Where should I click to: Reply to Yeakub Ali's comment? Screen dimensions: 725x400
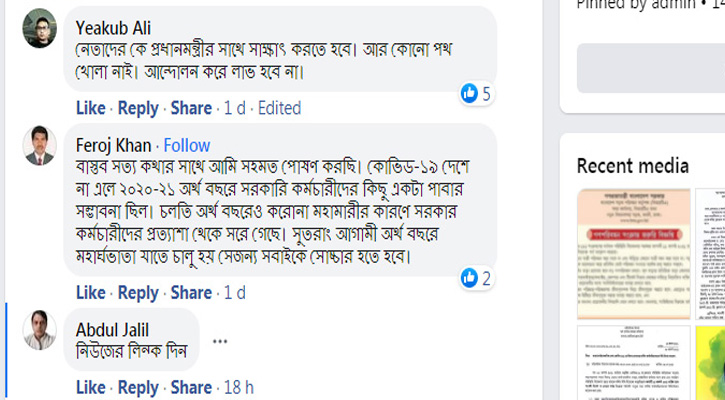point(138,108)
